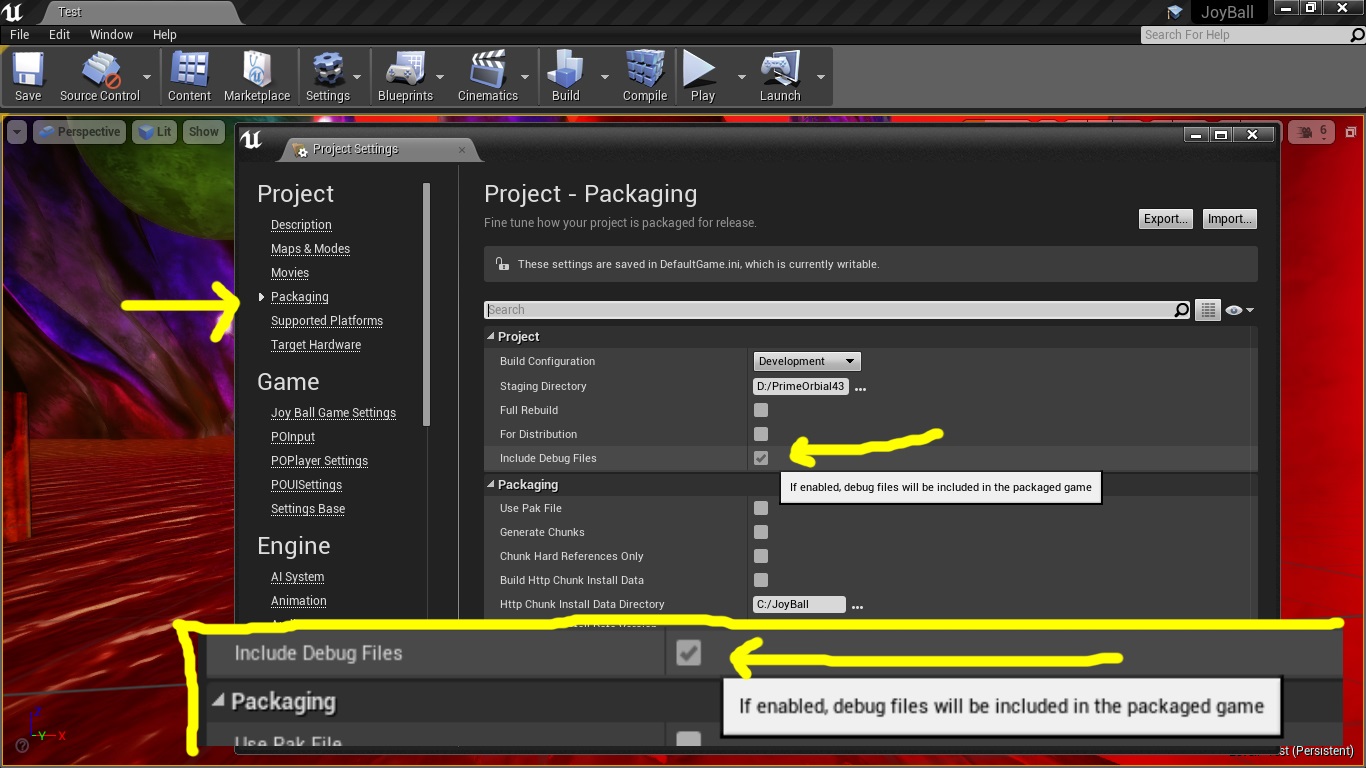Viewport: 1366px width, 768px height.
Task: Open the Target Hardware settings link
Action: (316, 345)
